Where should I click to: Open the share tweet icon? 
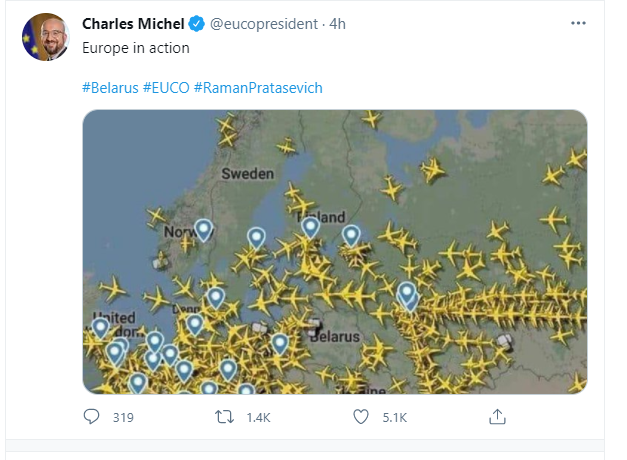[497, 416]
